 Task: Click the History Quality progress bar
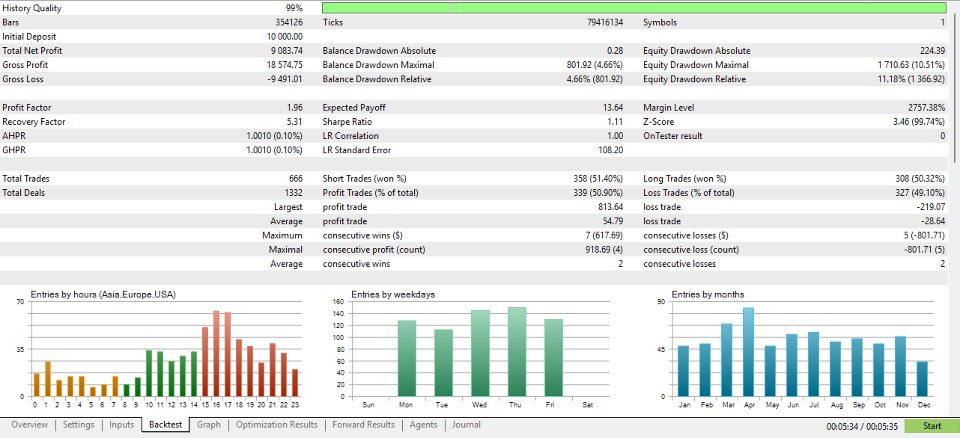634,9
